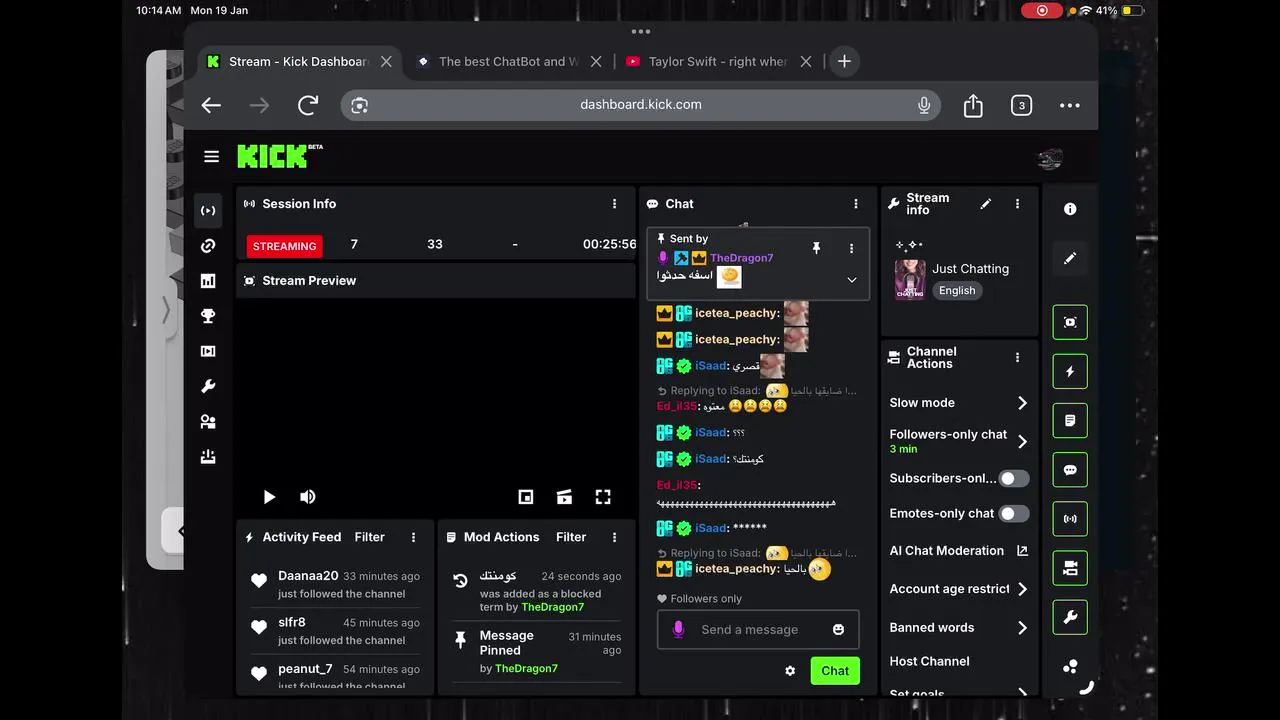
Task: Toggle Emotes-only chat switch
Action: [1014, 514]
